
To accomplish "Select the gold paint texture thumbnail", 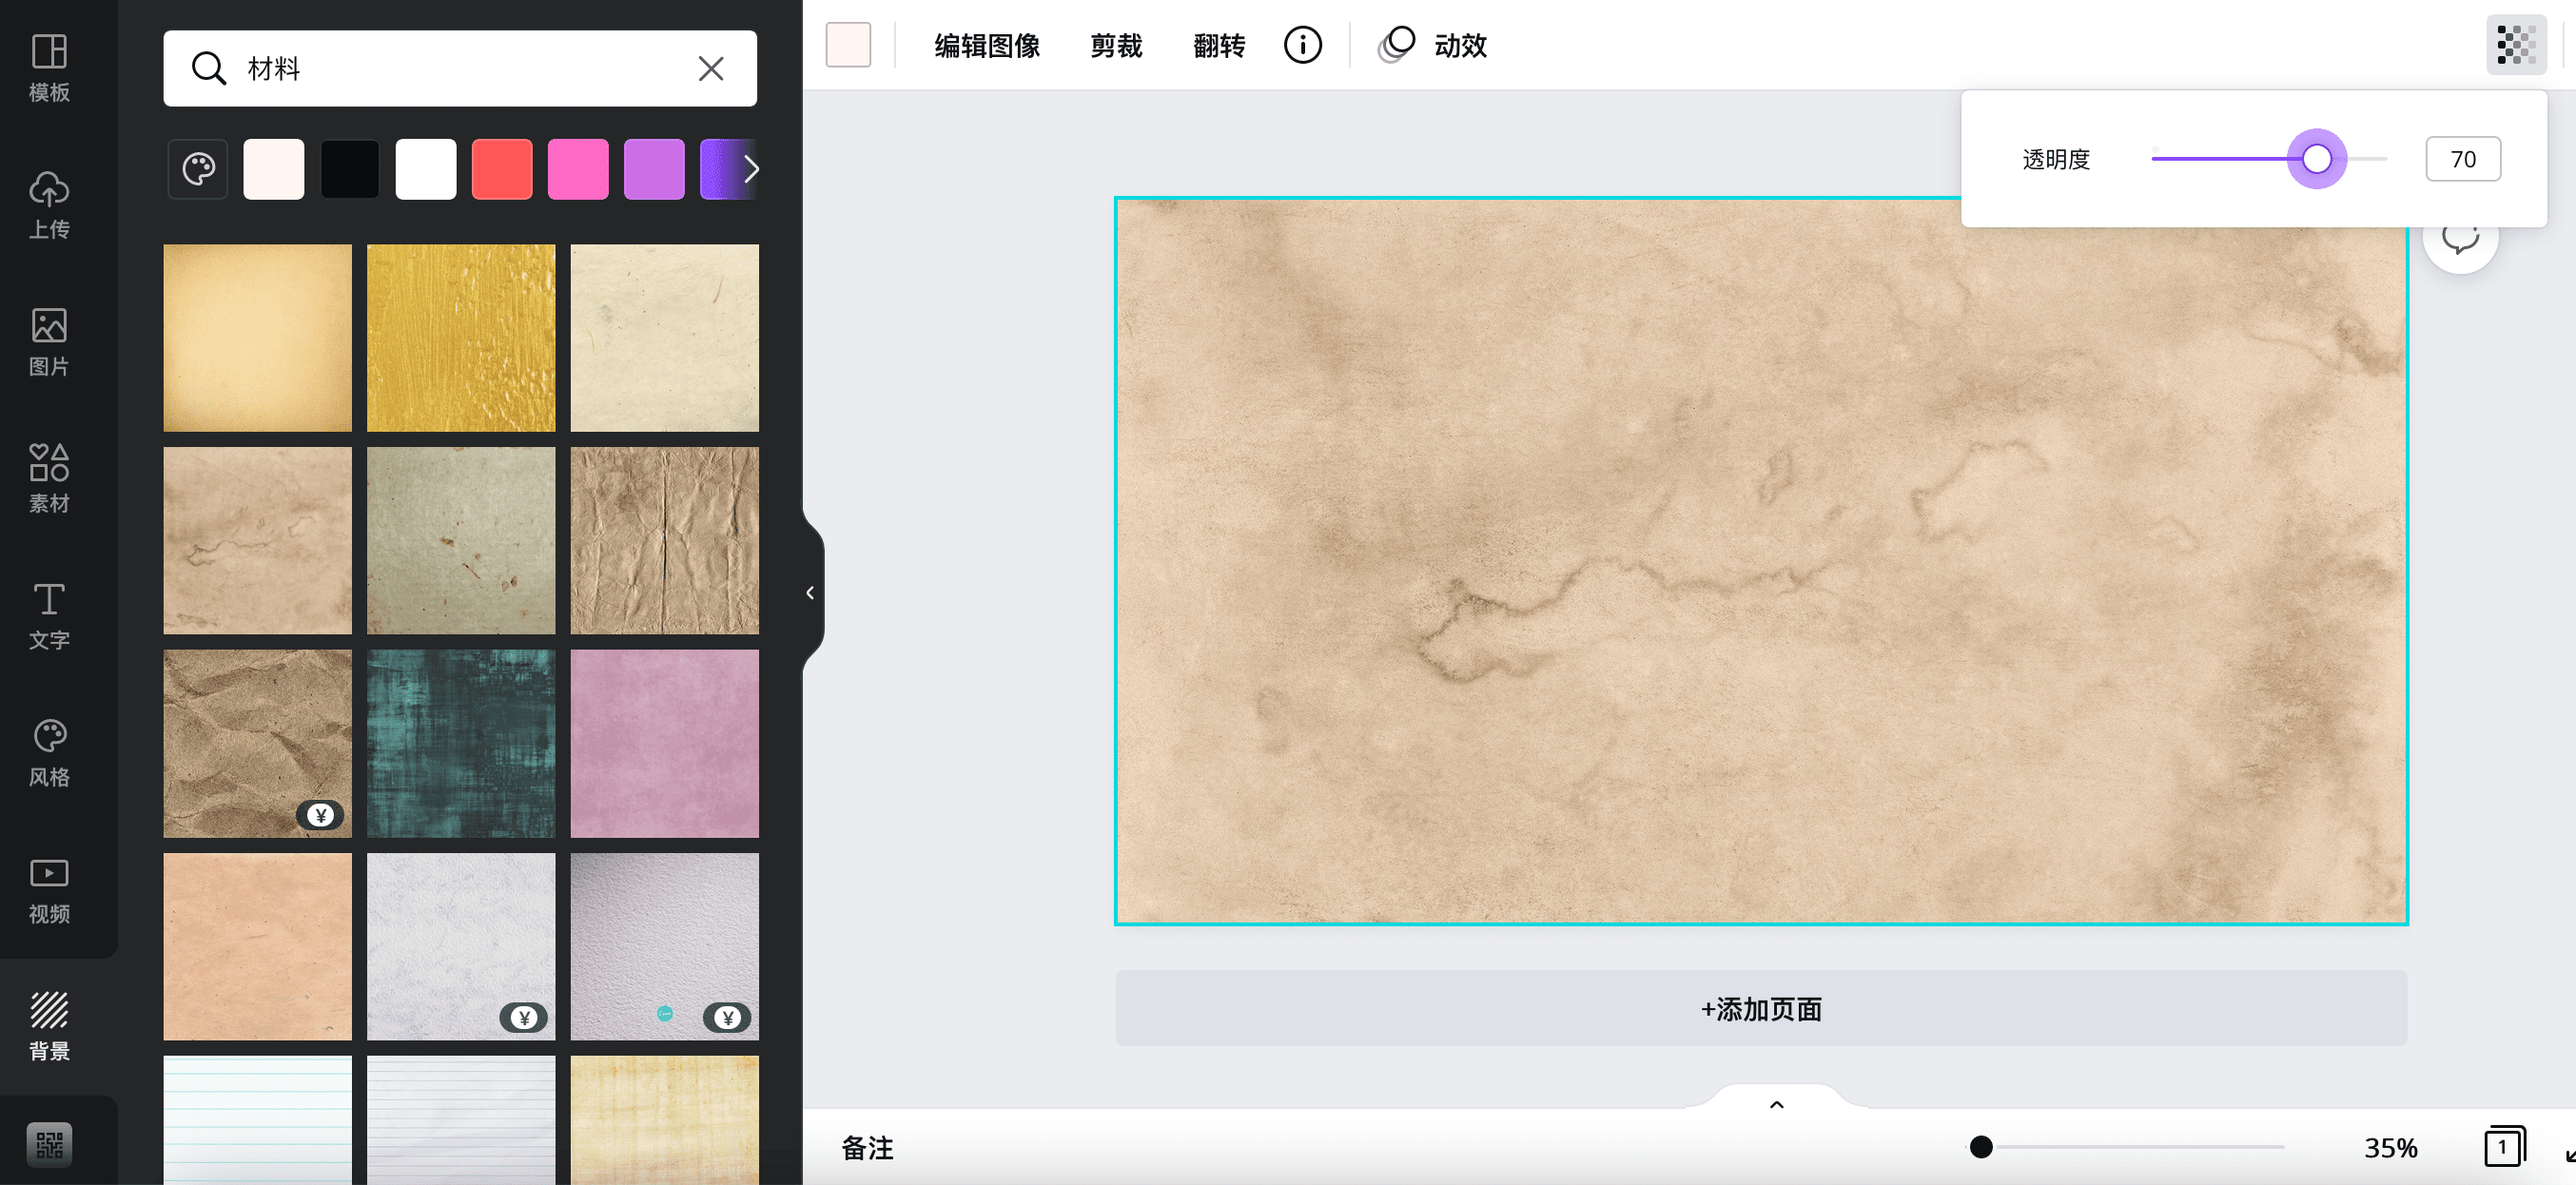I will coord(461,338).
